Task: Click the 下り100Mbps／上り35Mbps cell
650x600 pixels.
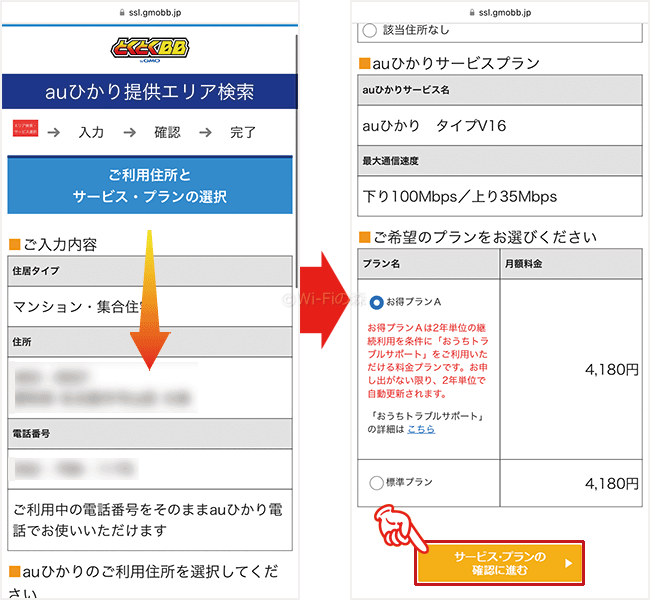Action: 500,197
